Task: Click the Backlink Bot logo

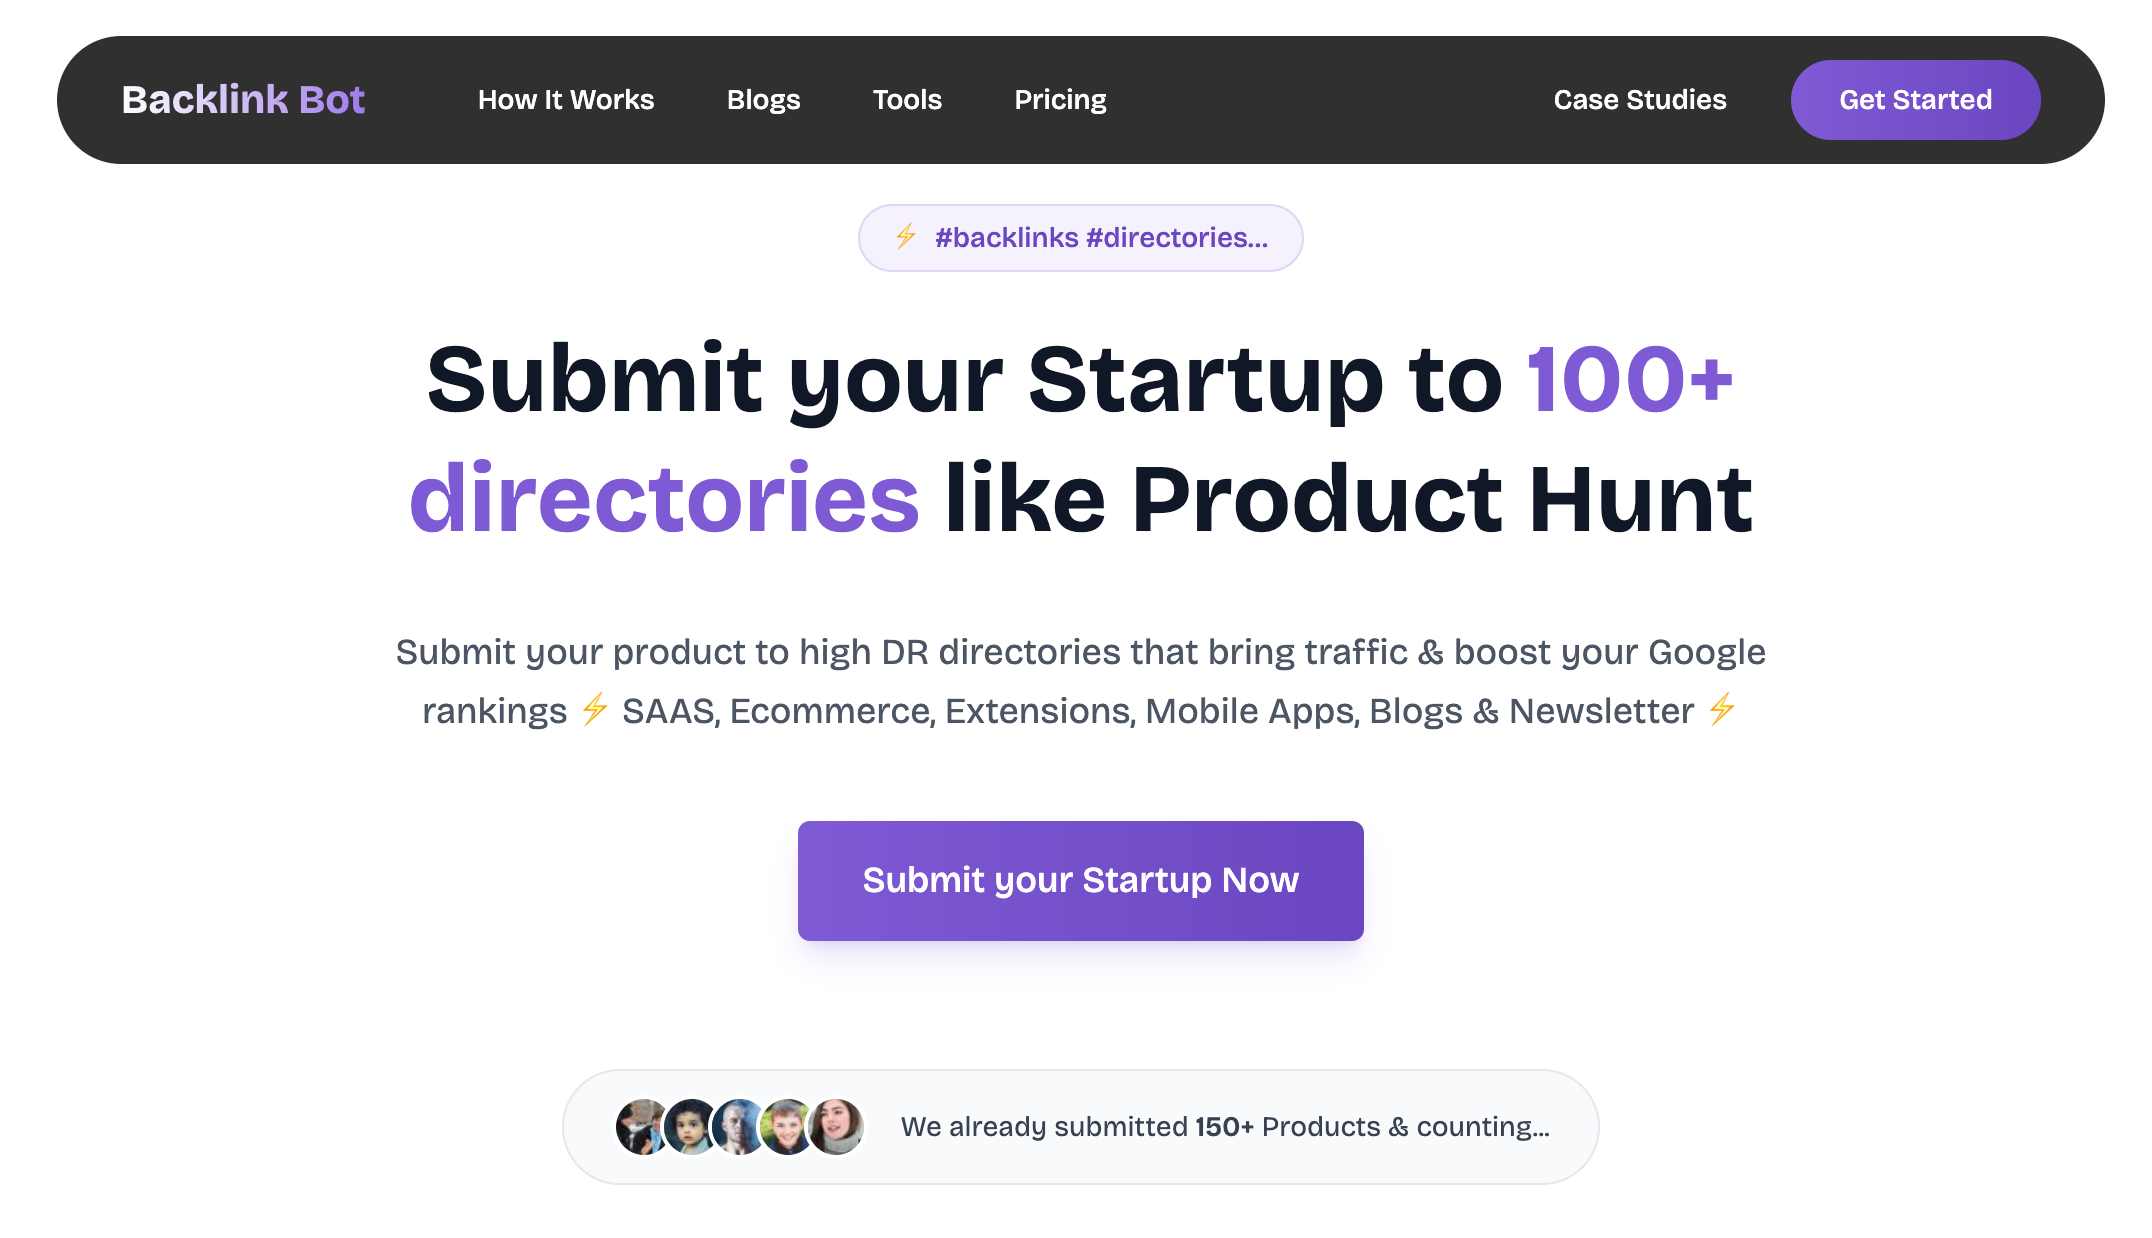Action: coord(243,100)
